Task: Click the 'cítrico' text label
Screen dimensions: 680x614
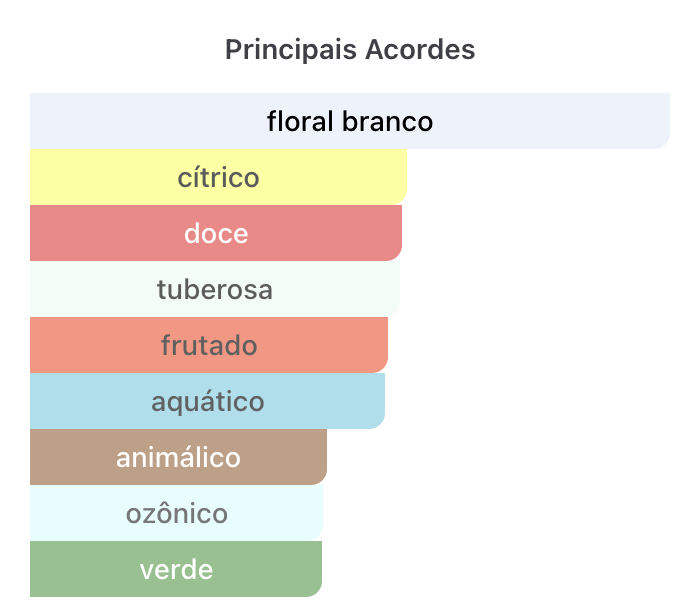Action: point(219,177)
